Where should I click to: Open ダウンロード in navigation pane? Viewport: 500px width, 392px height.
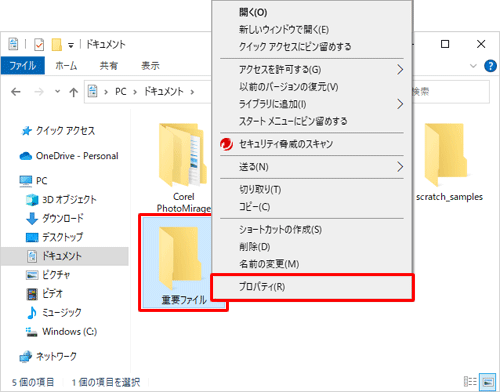tap(63, 219)
